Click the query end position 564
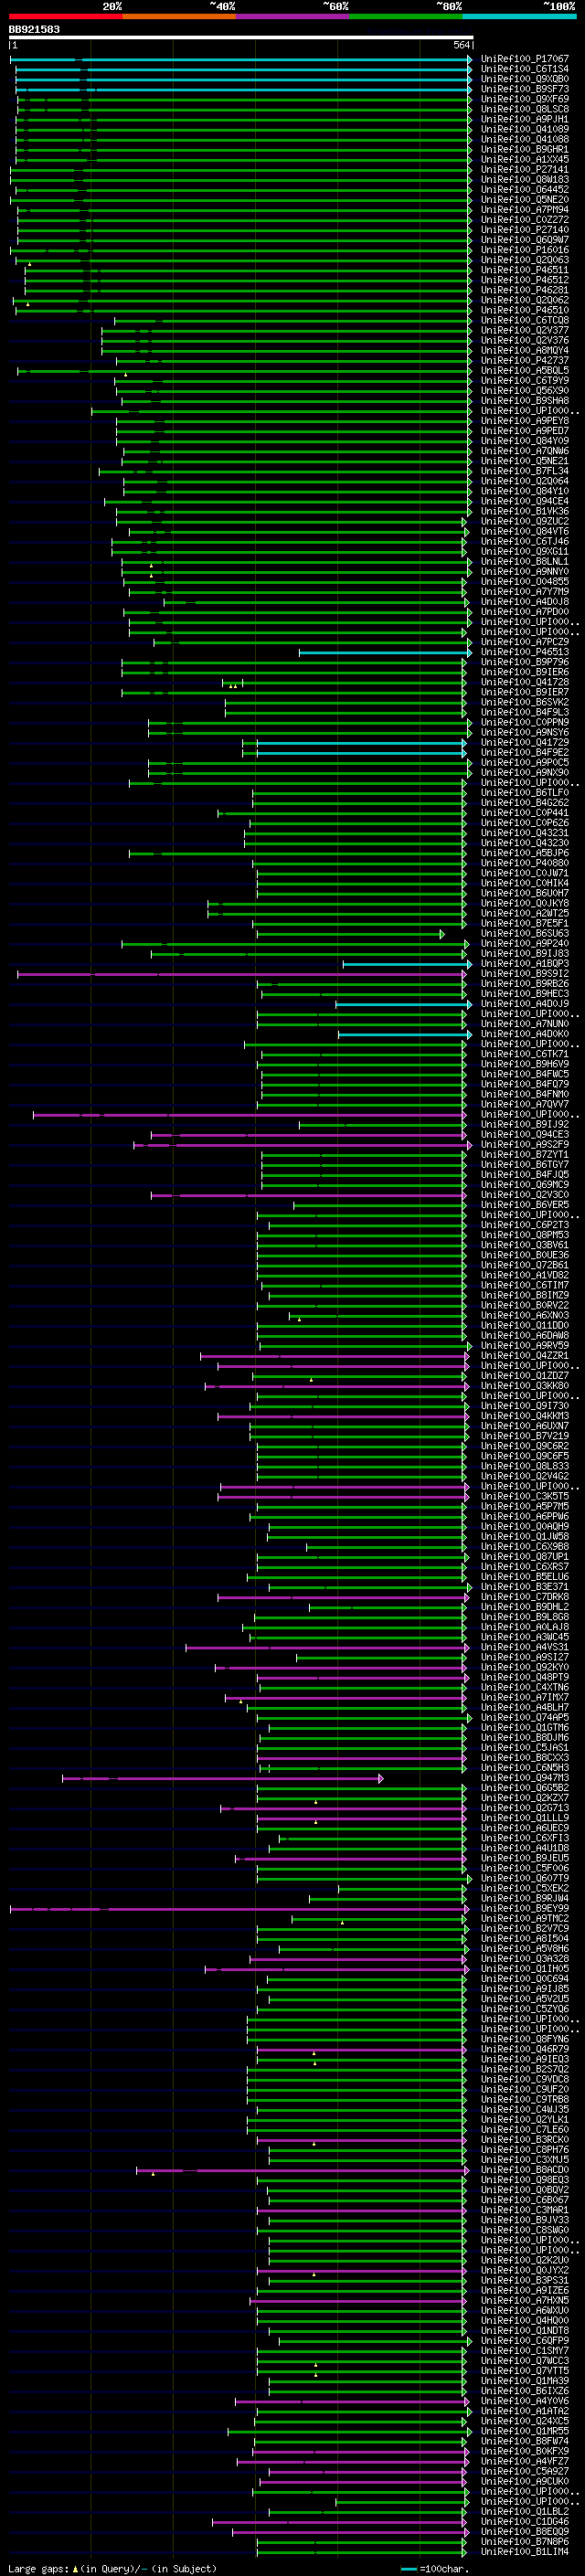Viewport: 585px width, 2576px height. (461, 45)
